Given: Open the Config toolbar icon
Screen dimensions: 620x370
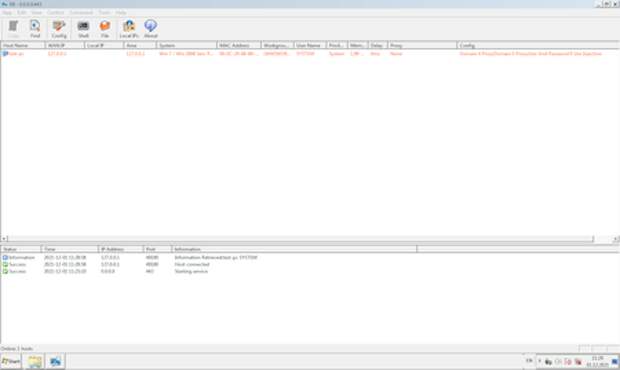Looking at the screenshot, I should click(x=59, y=29).
